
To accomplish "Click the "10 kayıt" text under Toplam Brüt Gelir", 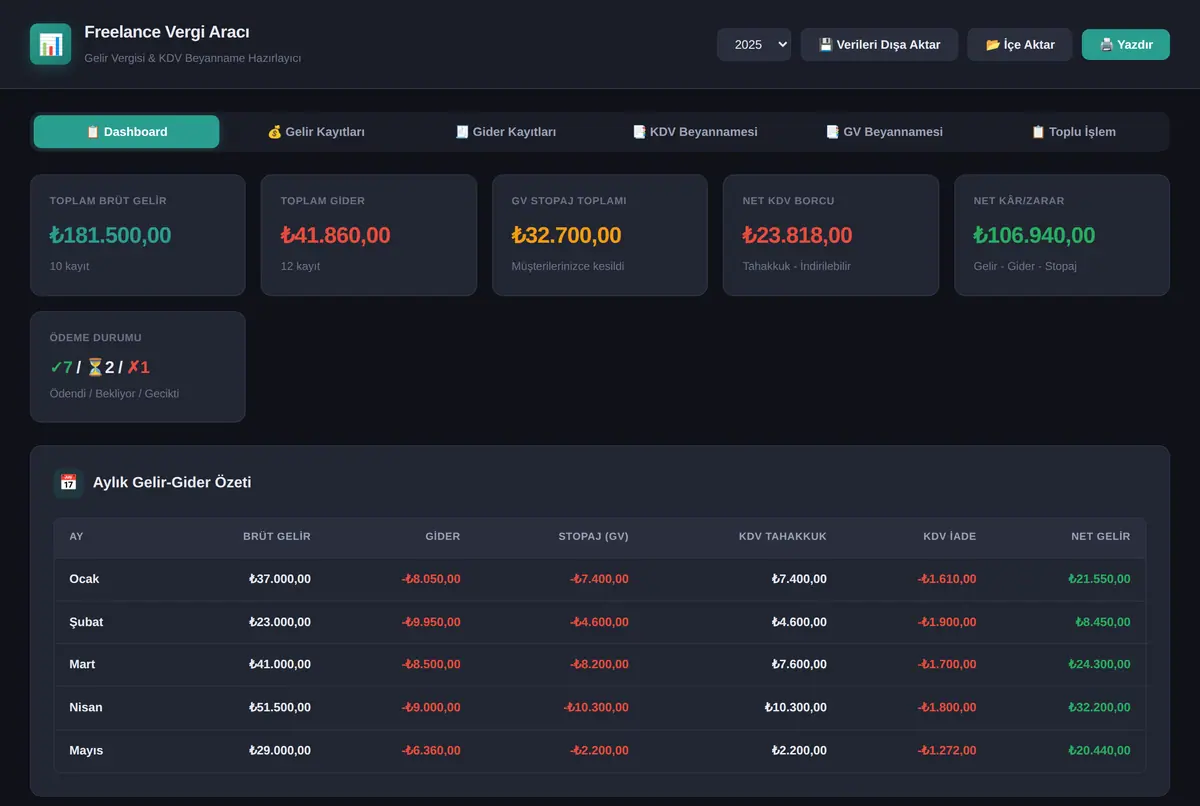I will [70, 267].
